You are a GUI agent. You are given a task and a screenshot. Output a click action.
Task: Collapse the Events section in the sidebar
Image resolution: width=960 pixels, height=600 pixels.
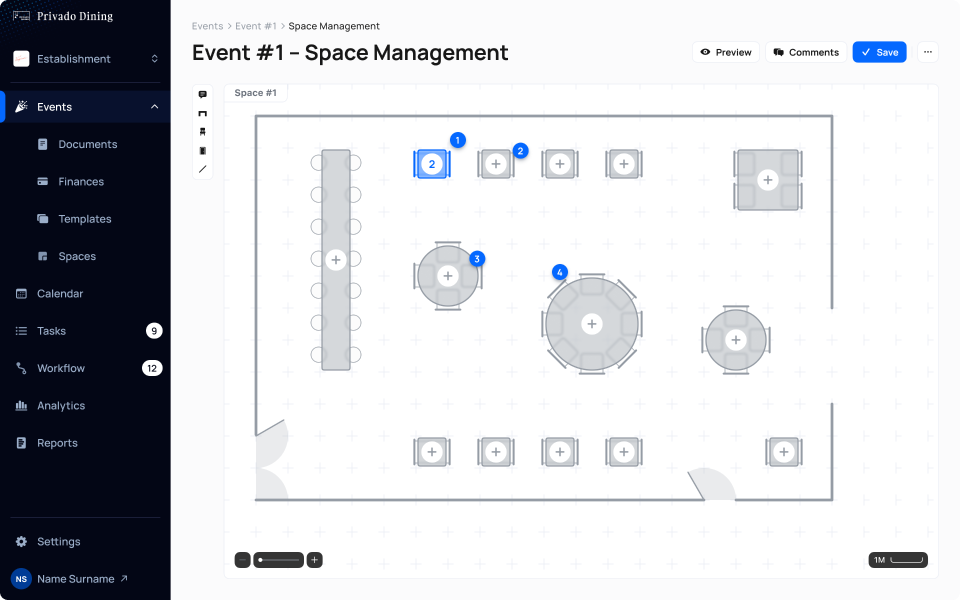coord(153,106)
